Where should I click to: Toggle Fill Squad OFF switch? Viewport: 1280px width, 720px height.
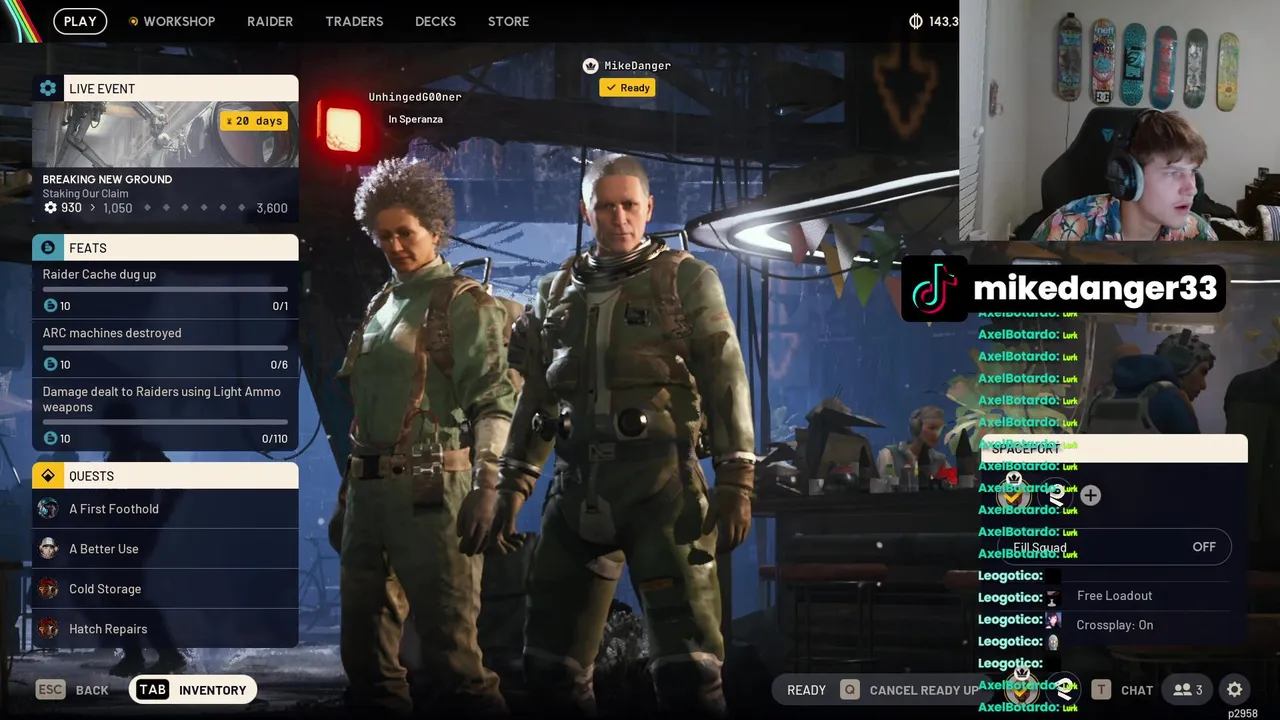coord(1114,547)
